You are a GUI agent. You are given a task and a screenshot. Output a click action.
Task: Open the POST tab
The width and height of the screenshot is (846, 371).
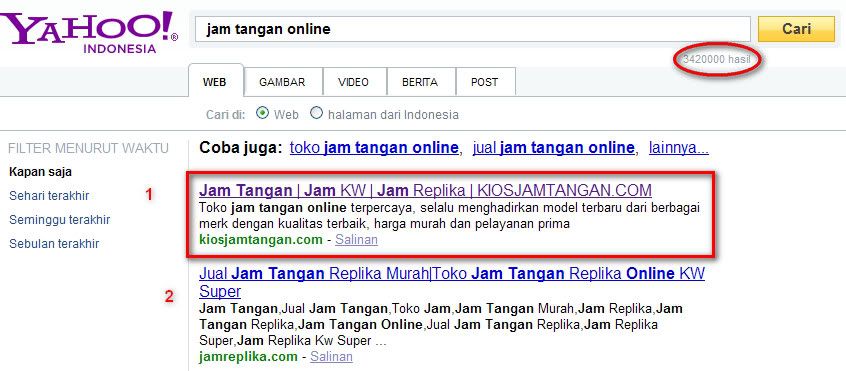point(485,83)
